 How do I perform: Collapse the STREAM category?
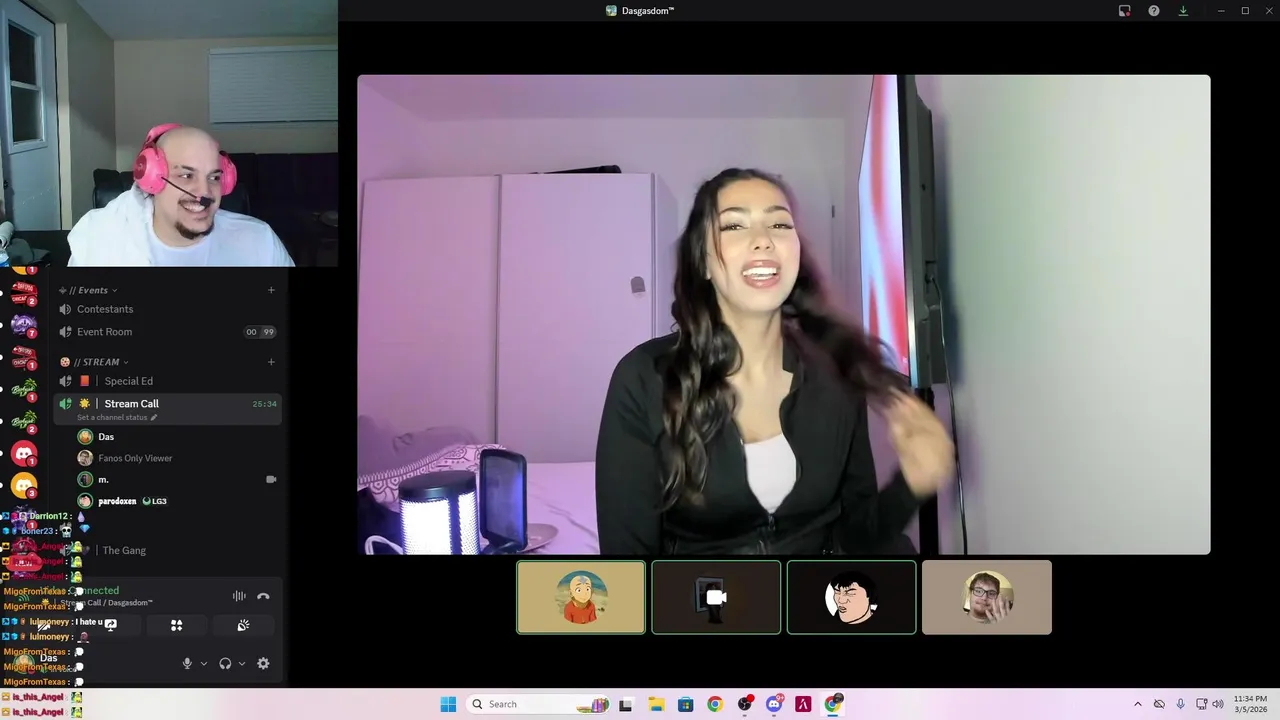94,362
